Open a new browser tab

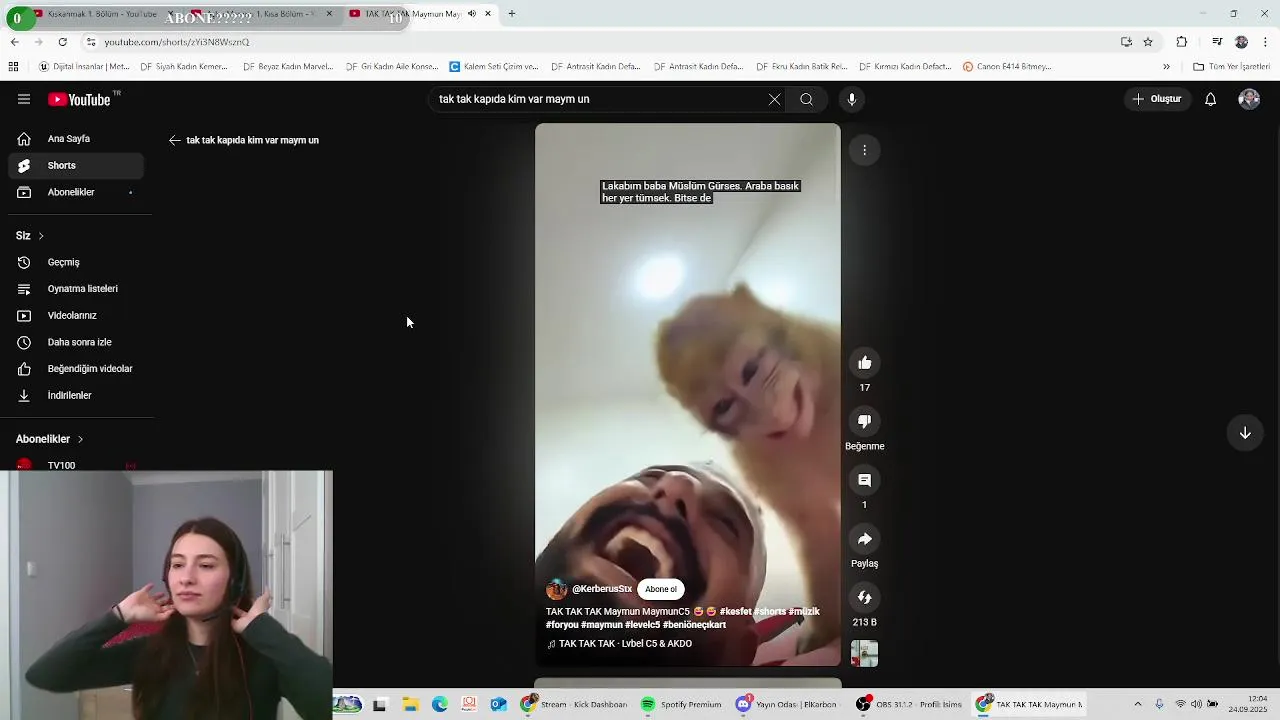click(x=512, y=14)
